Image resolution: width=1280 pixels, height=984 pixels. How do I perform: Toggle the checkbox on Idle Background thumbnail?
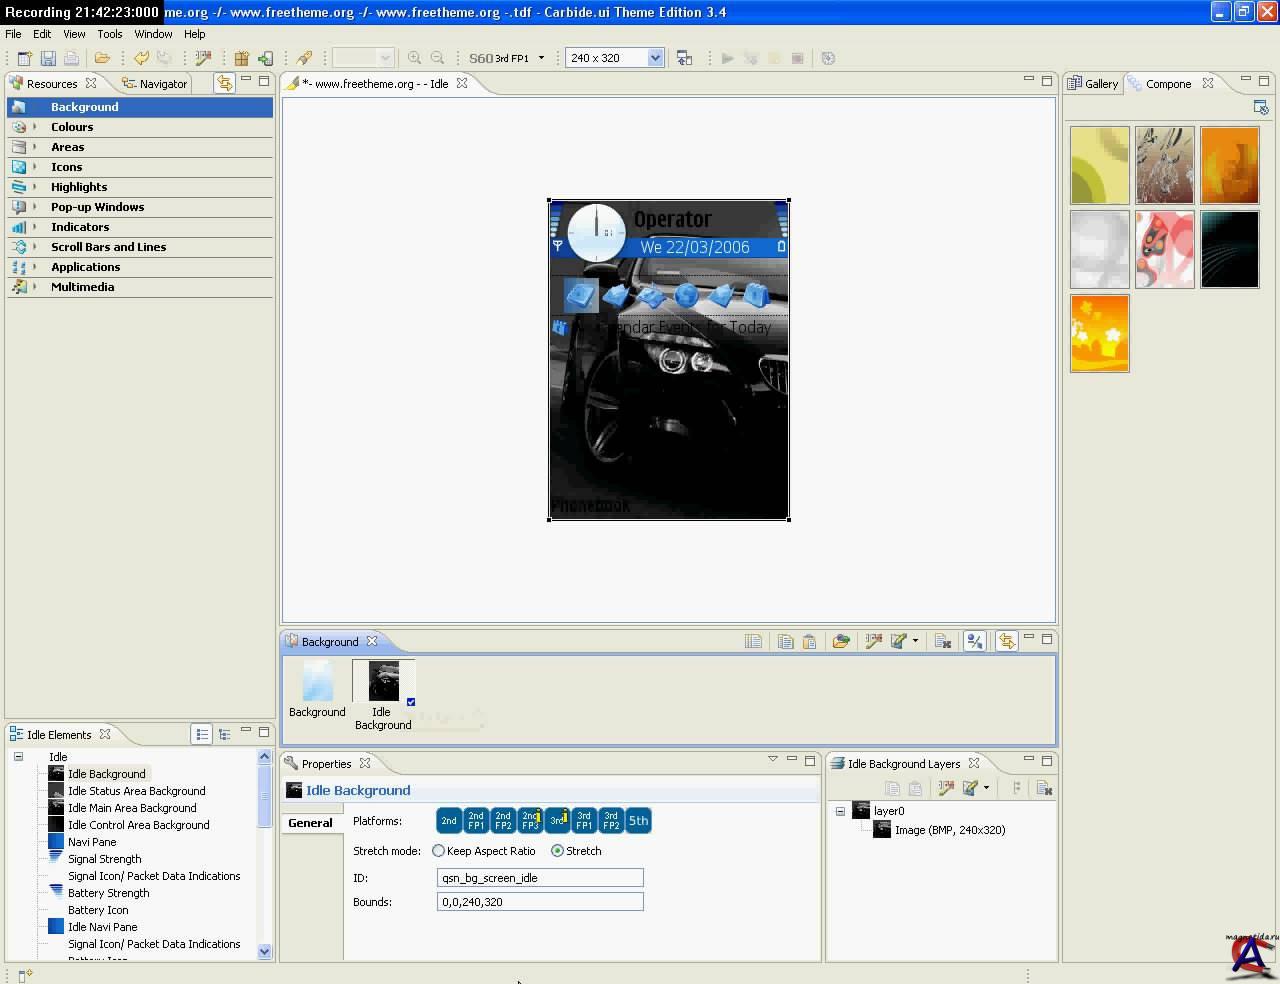click(x=411, y=702)
